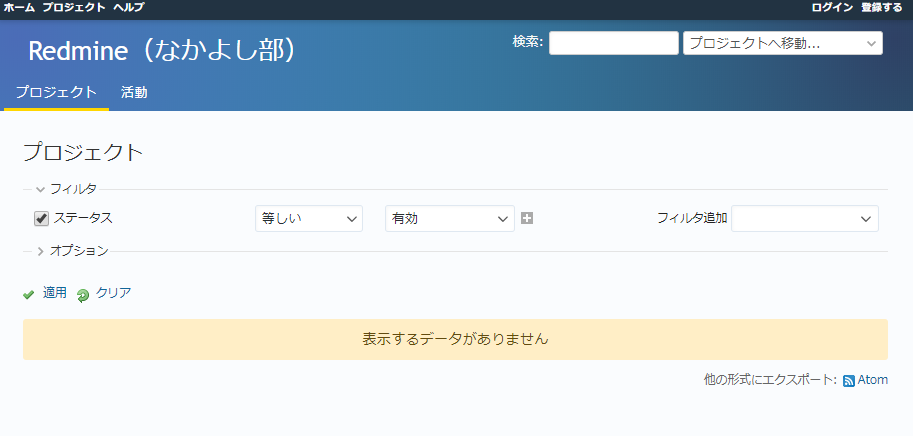
Task: Click the ログイン link
Action: (832, 7)
